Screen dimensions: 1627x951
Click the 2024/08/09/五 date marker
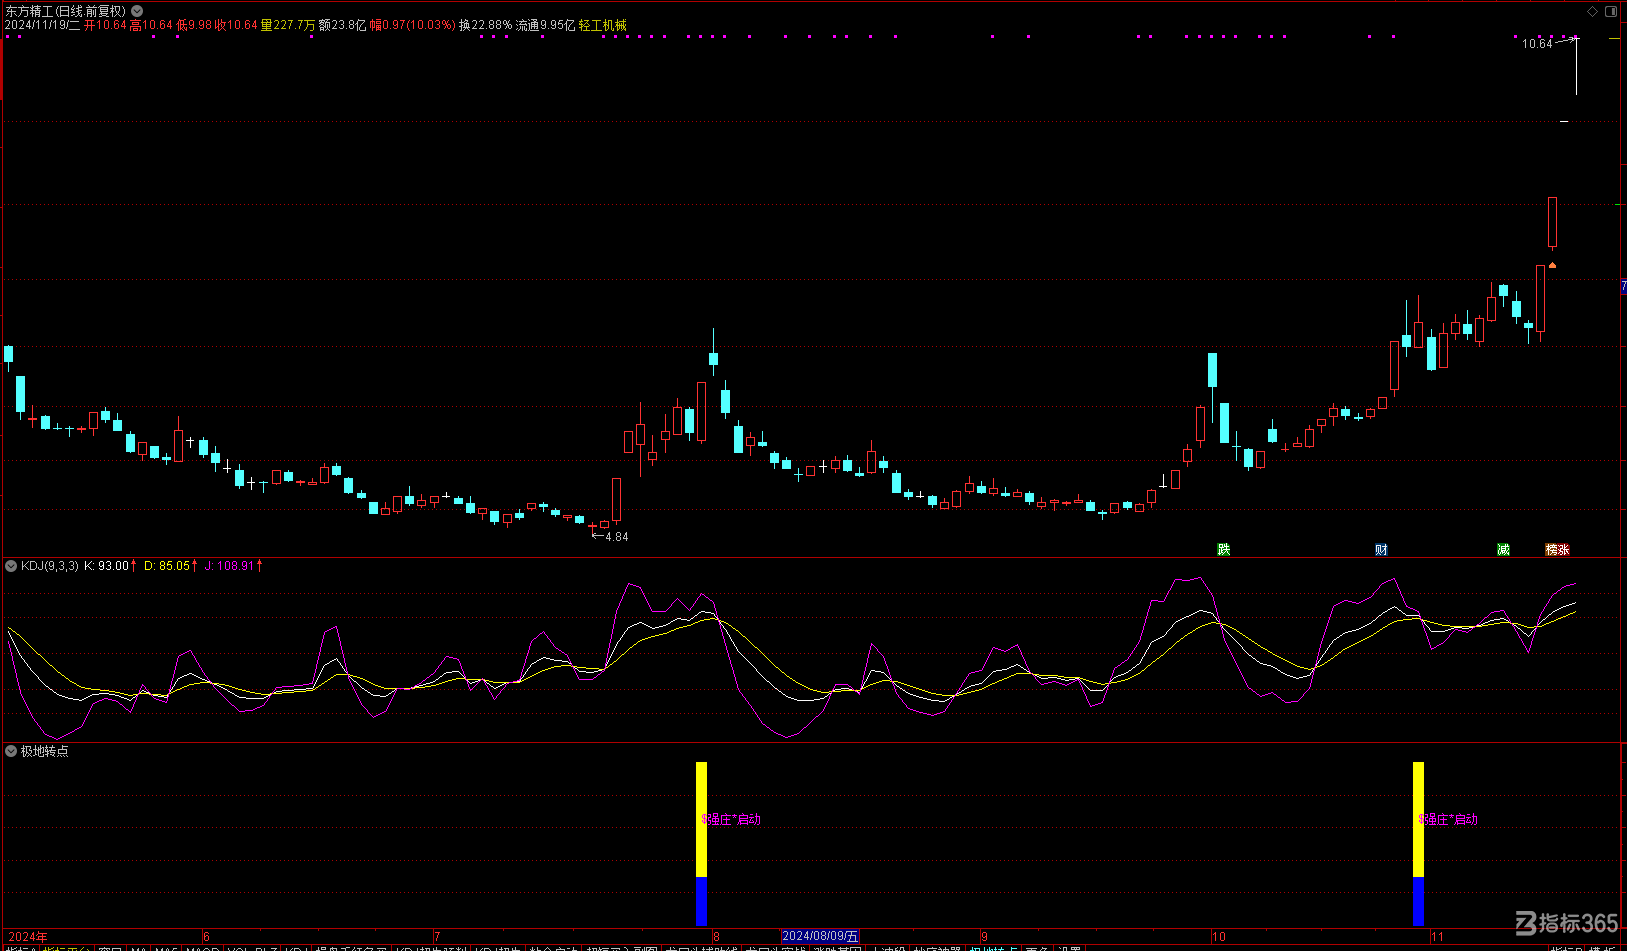pyautogui.click(x=820, y=937)
